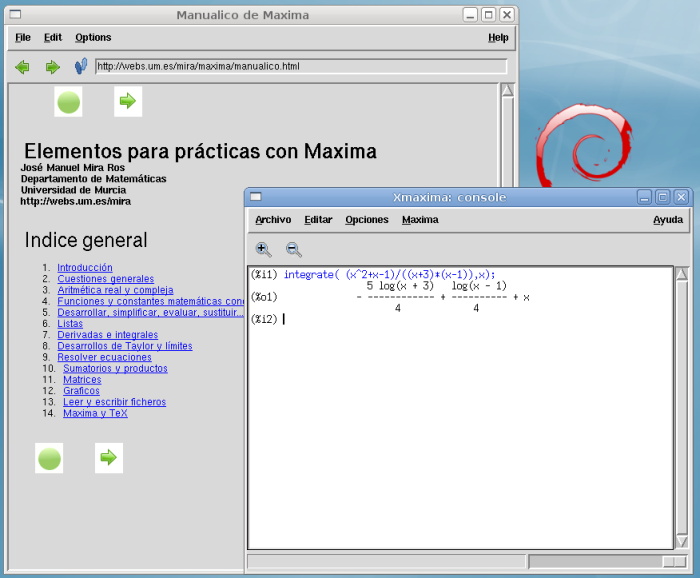Image resolution: width=700 pixels, height=578 pixels.
Task: Open Options menu in Manualico window
Action: (x=93, y=37)
